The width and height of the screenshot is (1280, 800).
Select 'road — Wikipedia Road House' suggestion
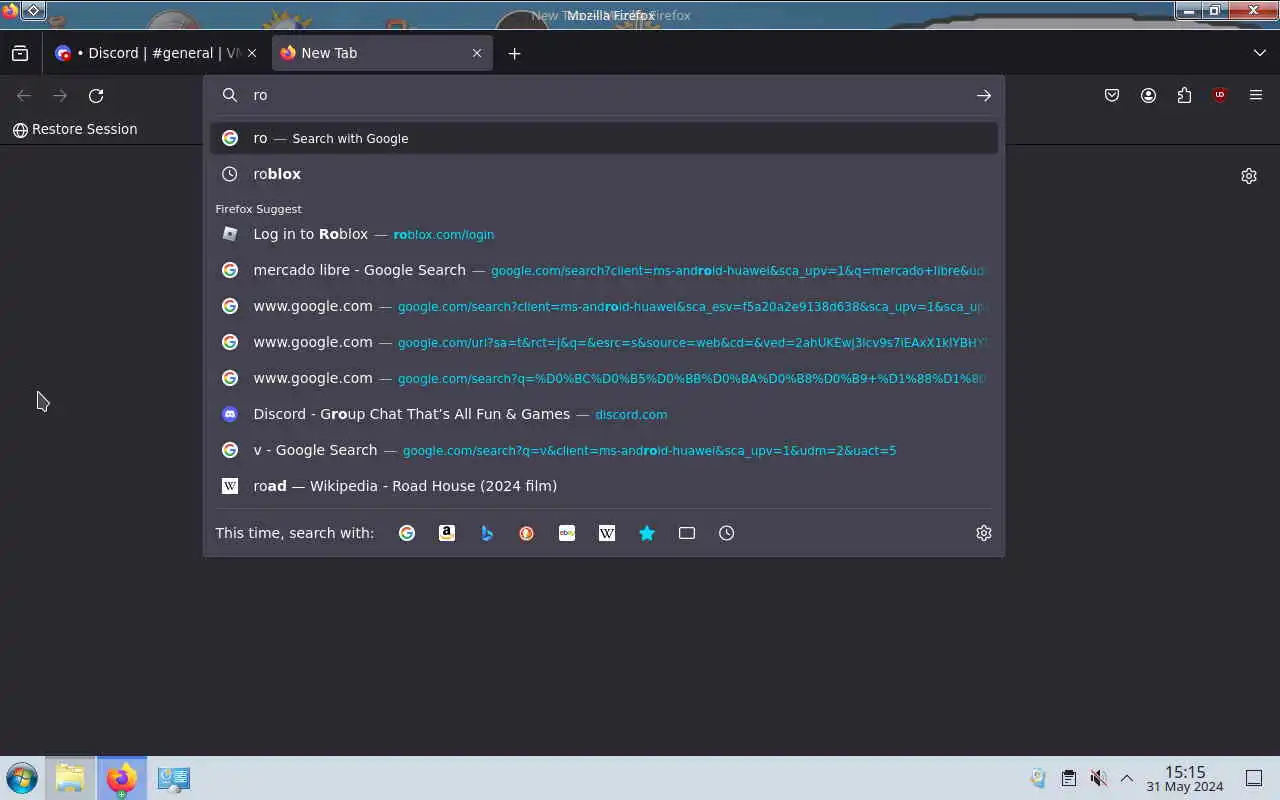604,486
